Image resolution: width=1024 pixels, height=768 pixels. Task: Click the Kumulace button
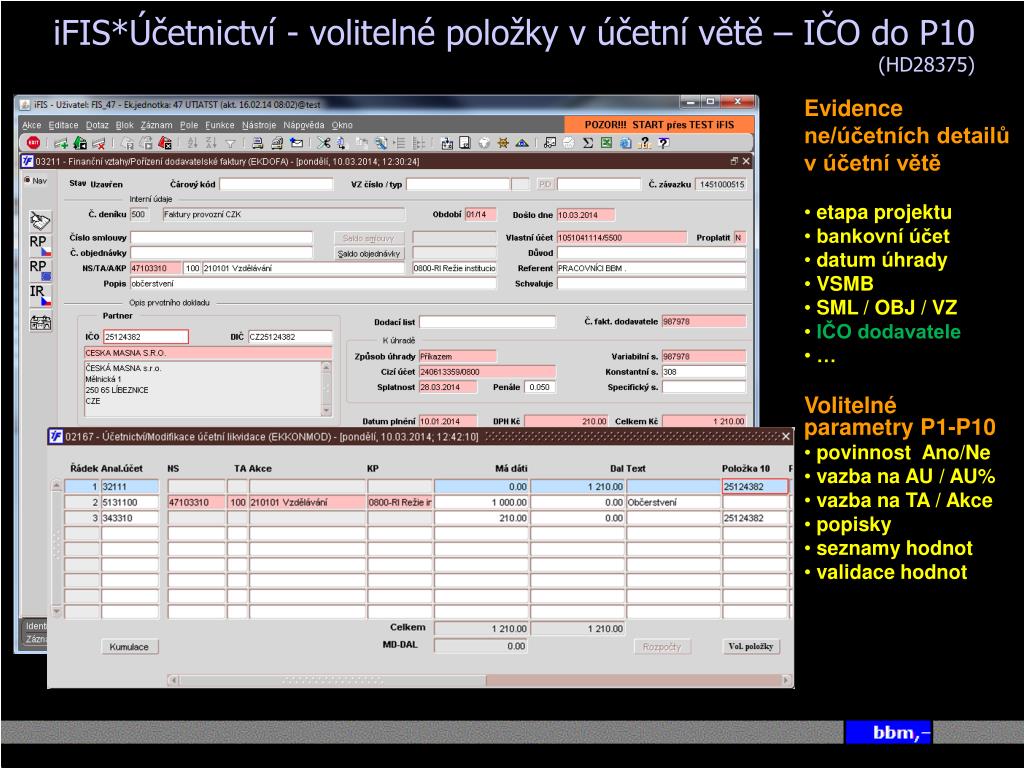(129, 647)
